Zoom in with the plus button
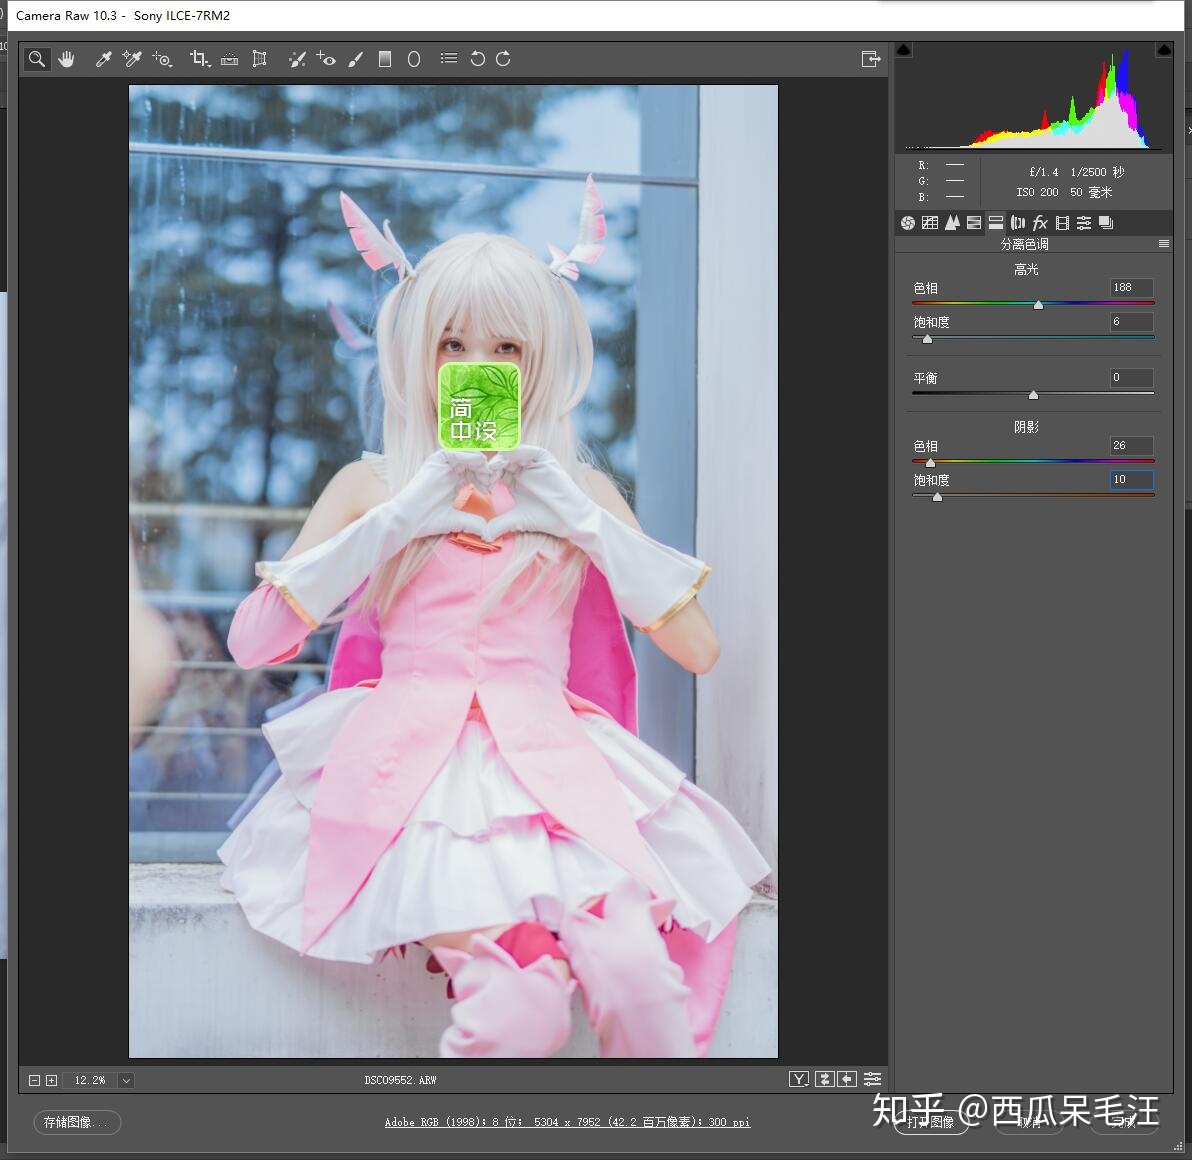Screen dimensions: 1192x1160 coord(52,1080)
